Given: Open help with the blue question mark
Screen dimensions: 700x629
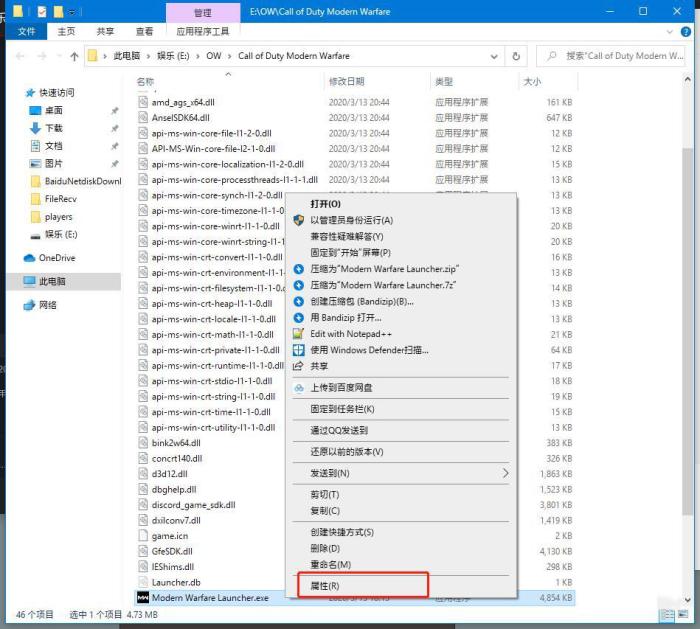Looking at the screenshot, I should pyautogui.click(x=686, y=32).
